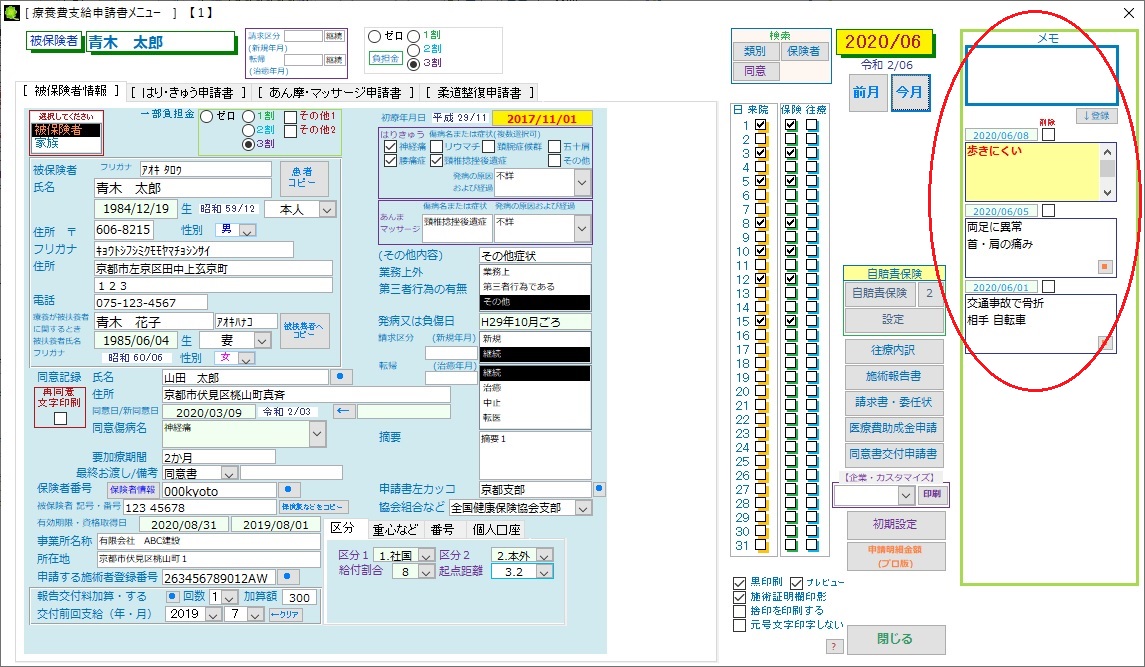The width and height of the screenshot is (1145, 667).
Task: Click the 電話 field showing 075-123-4567
Action: click(x=150, y=302)
